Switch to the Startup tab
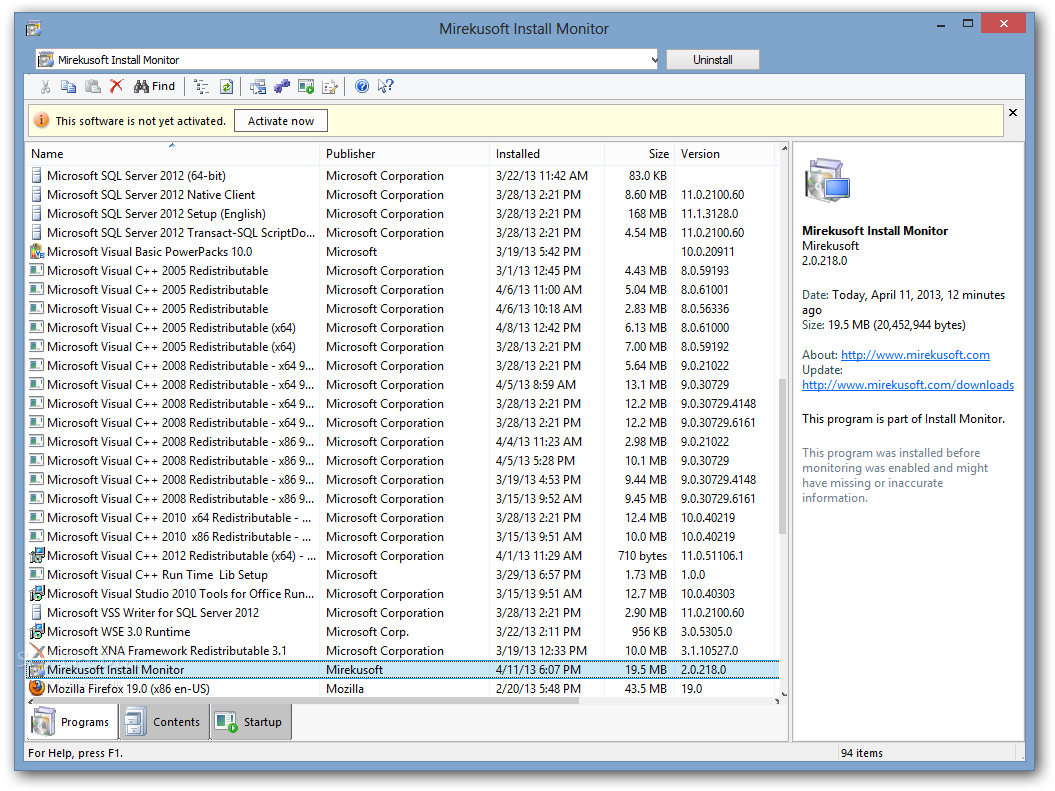This screenshot has width=1055, height=791. click(251, 722)
